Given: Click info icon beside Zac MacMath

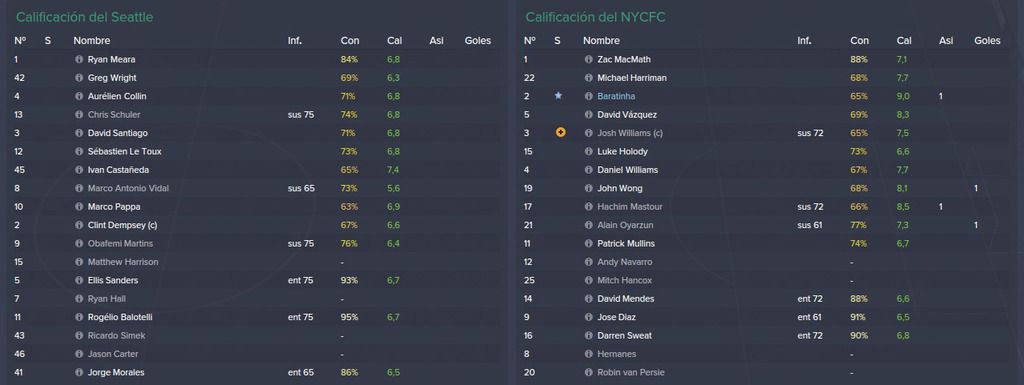Looking at the screenshot, I should (589, 59).
